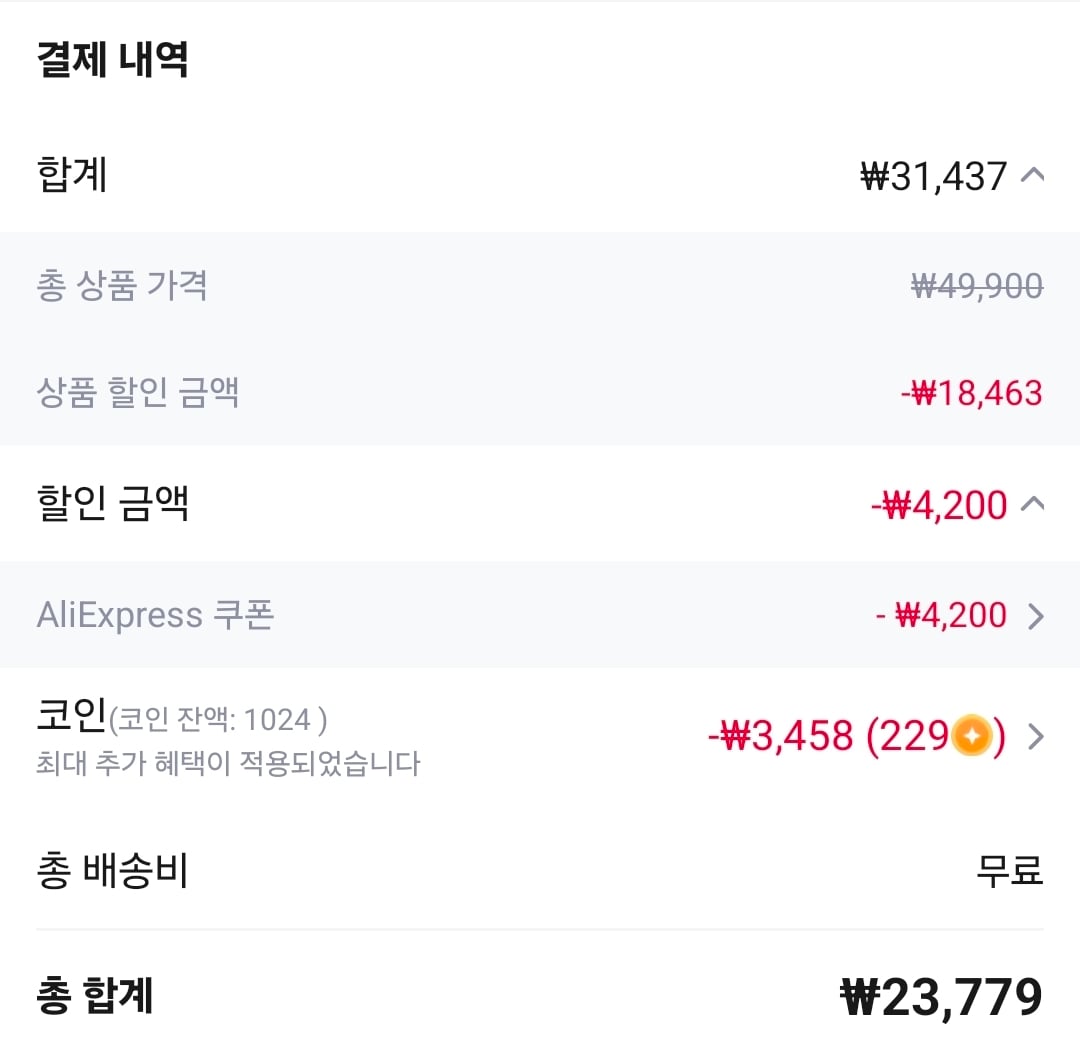Click the ₩23,779 grand total
The width and height of the screenshot is (1080, 1057).
(941, 997)
